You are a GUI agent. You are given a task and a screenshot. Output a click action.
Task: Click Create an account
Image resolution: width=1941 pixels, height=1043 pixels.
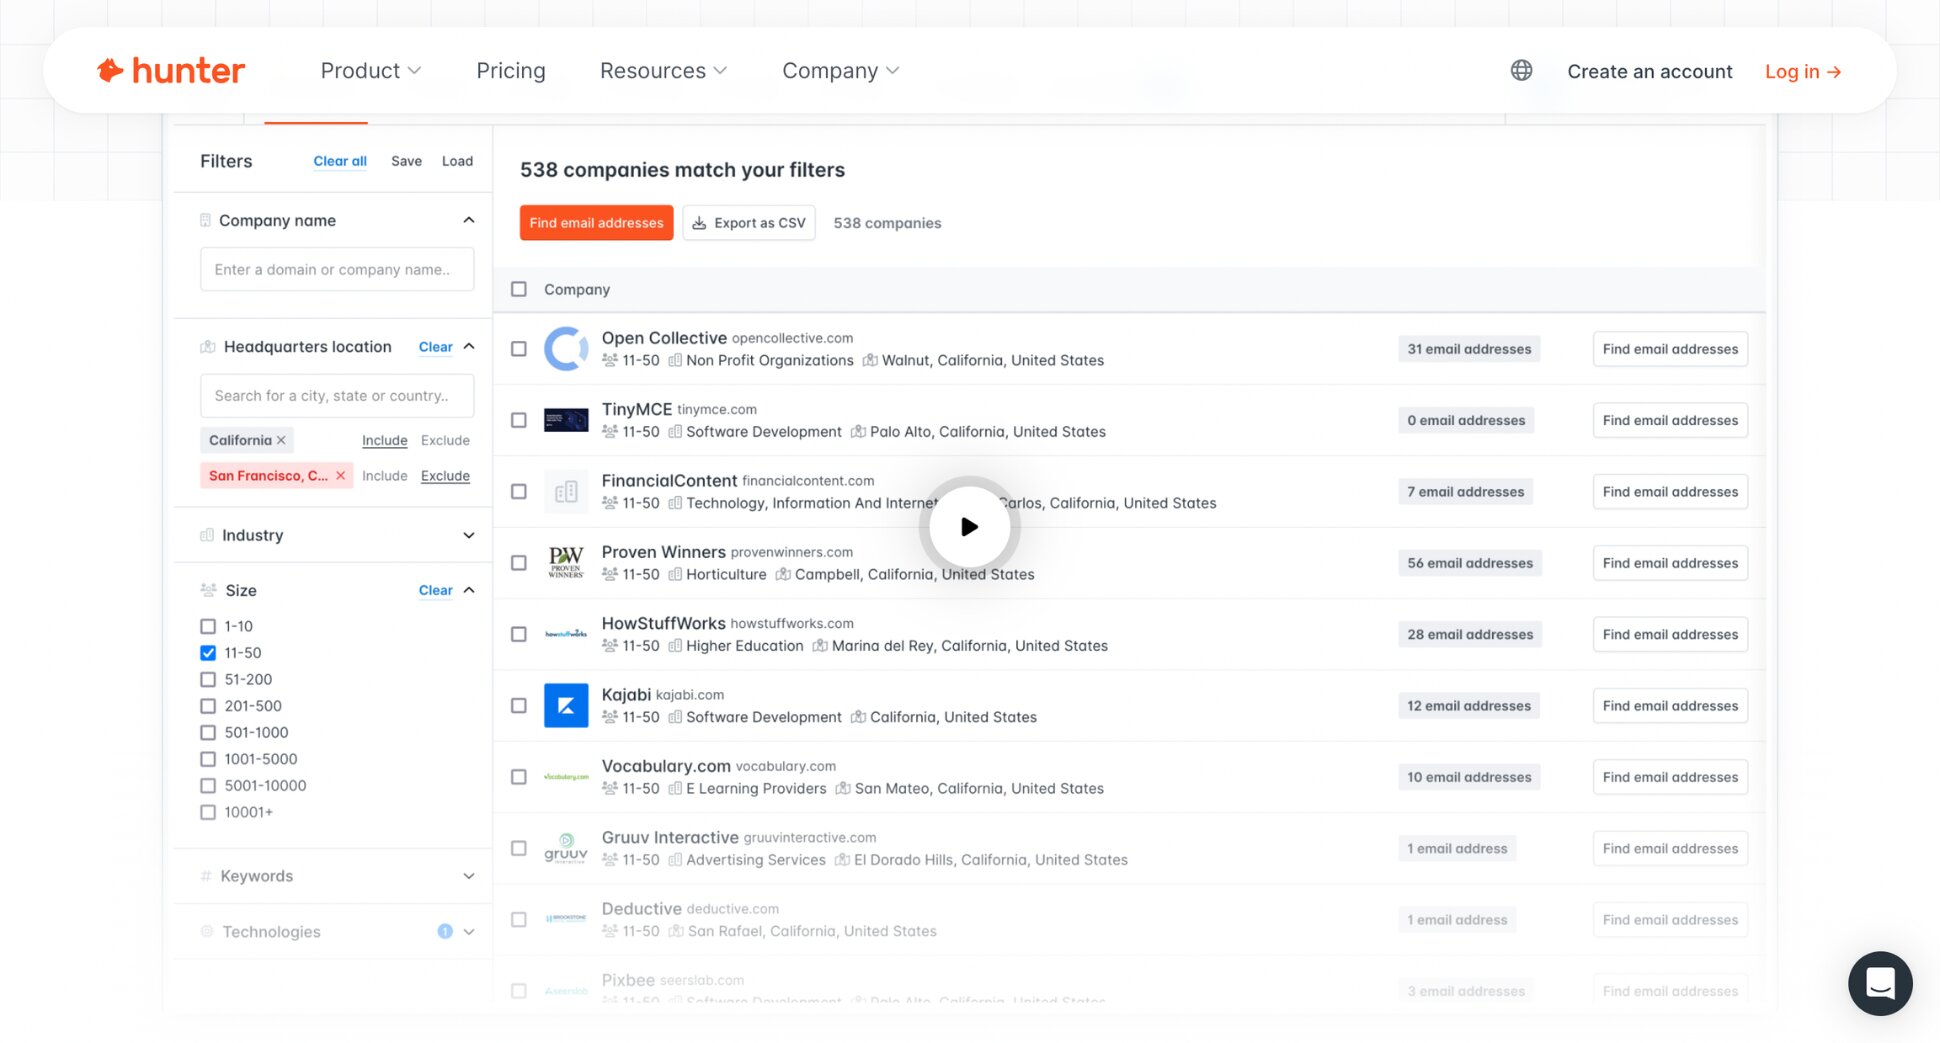(x=1650, y=71)
